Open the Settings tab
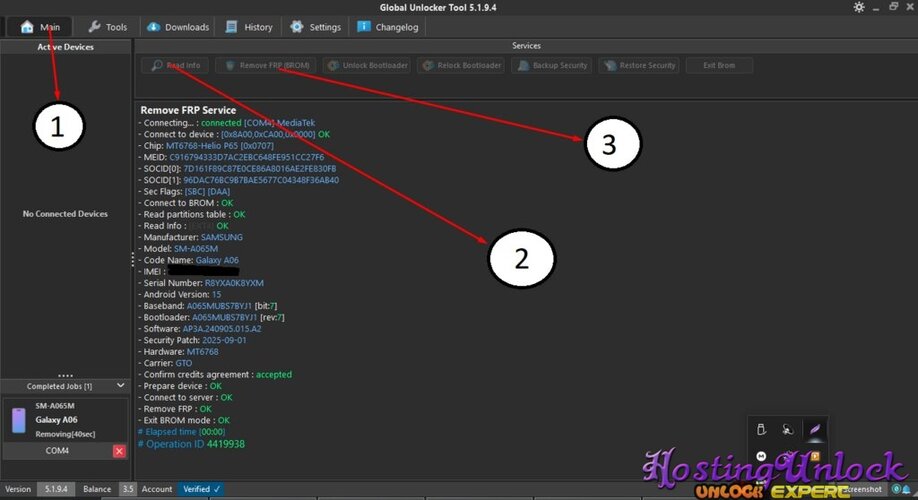The image size is (918, 500). click(315, 27)
